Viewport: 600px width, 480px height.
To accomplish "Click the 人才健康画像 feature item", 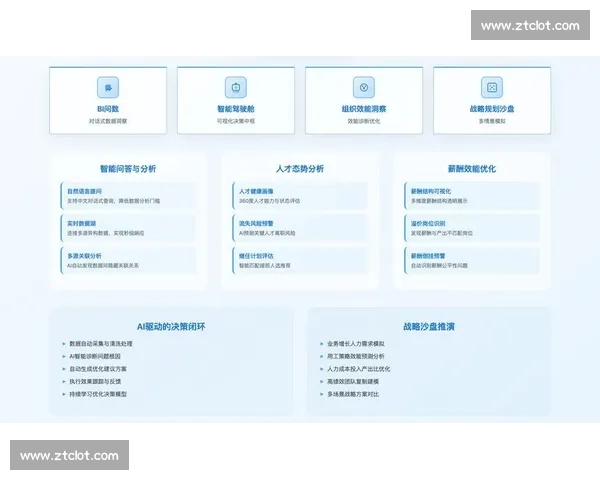I will point(300,196).
